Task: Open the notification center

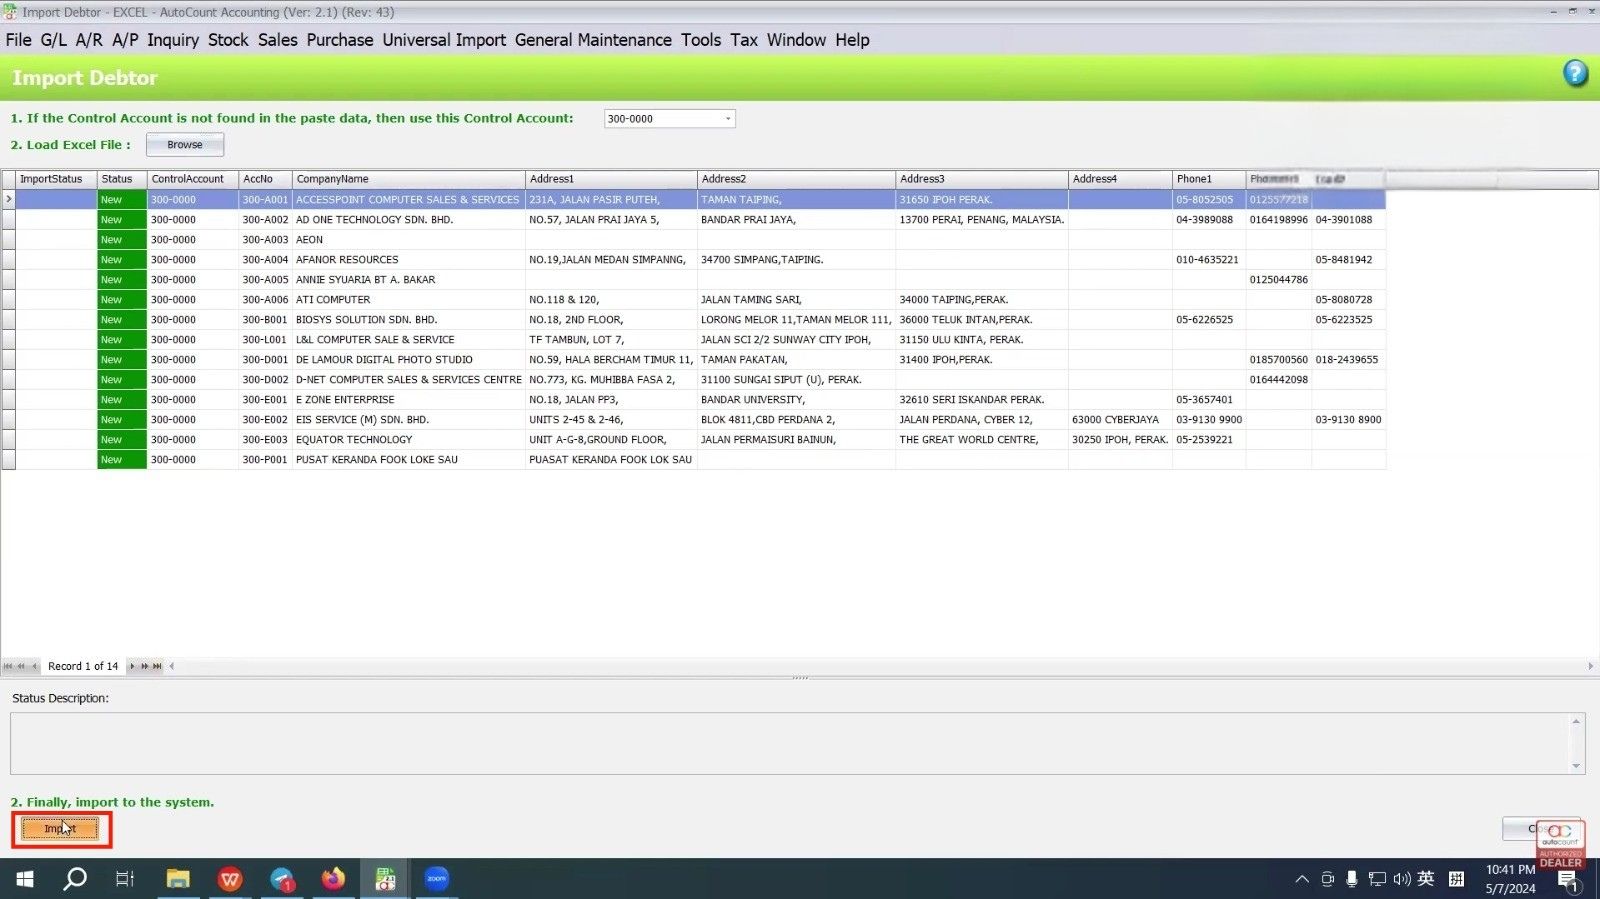Action: (1568, 880)
